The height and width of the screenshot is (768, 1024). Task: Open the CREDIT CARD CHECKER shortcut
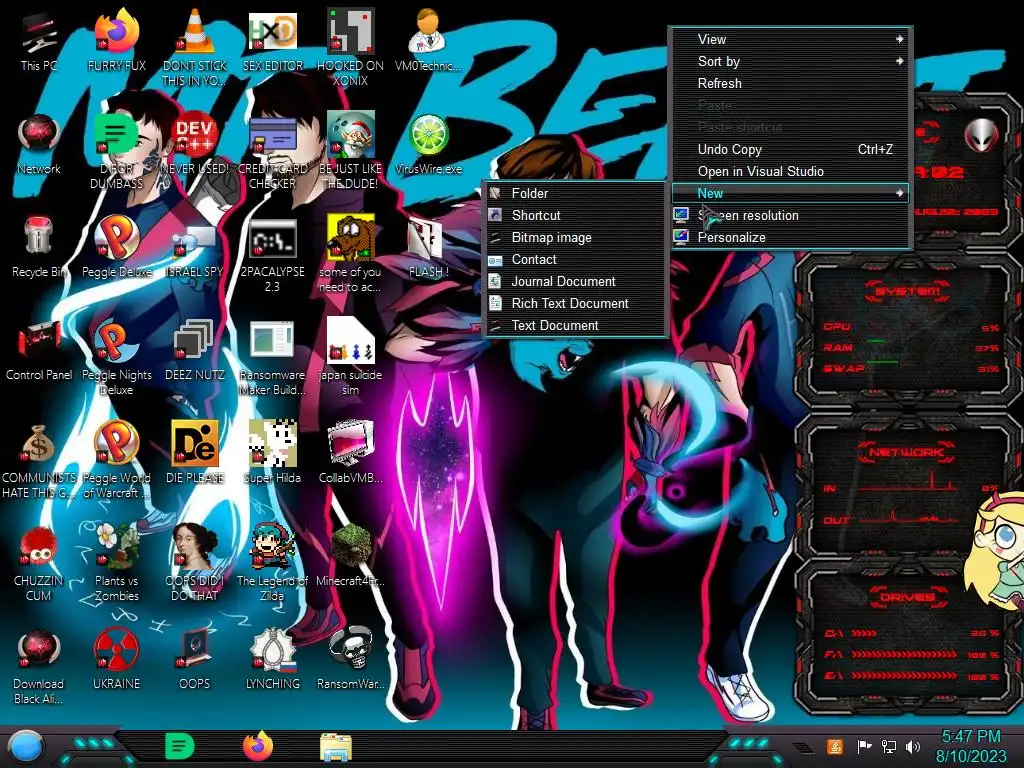pos(272,152)
